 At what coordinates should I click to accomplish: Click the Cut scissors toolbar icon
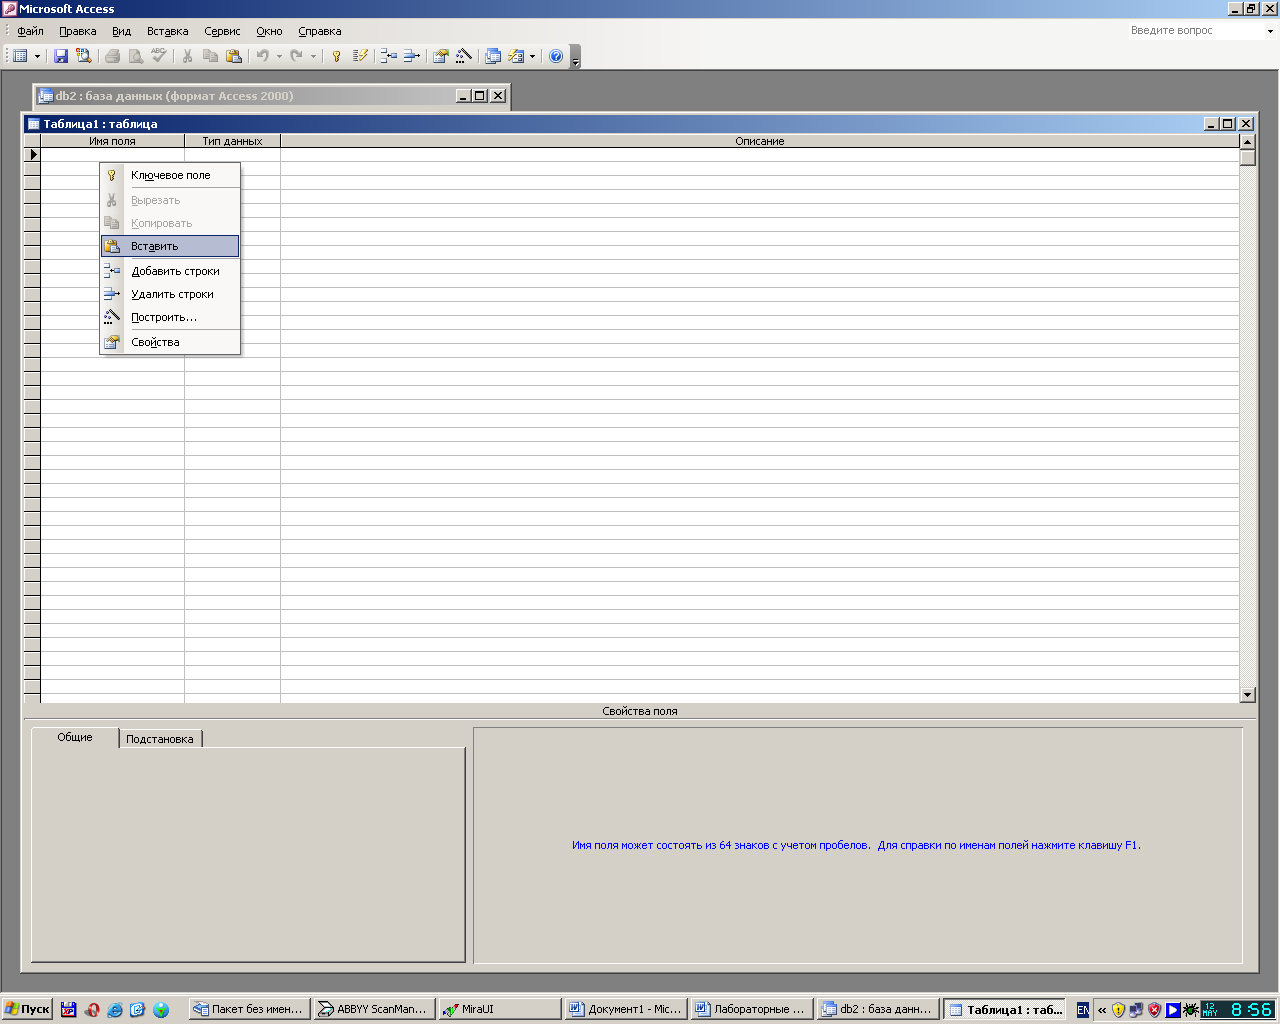point(187,56)
